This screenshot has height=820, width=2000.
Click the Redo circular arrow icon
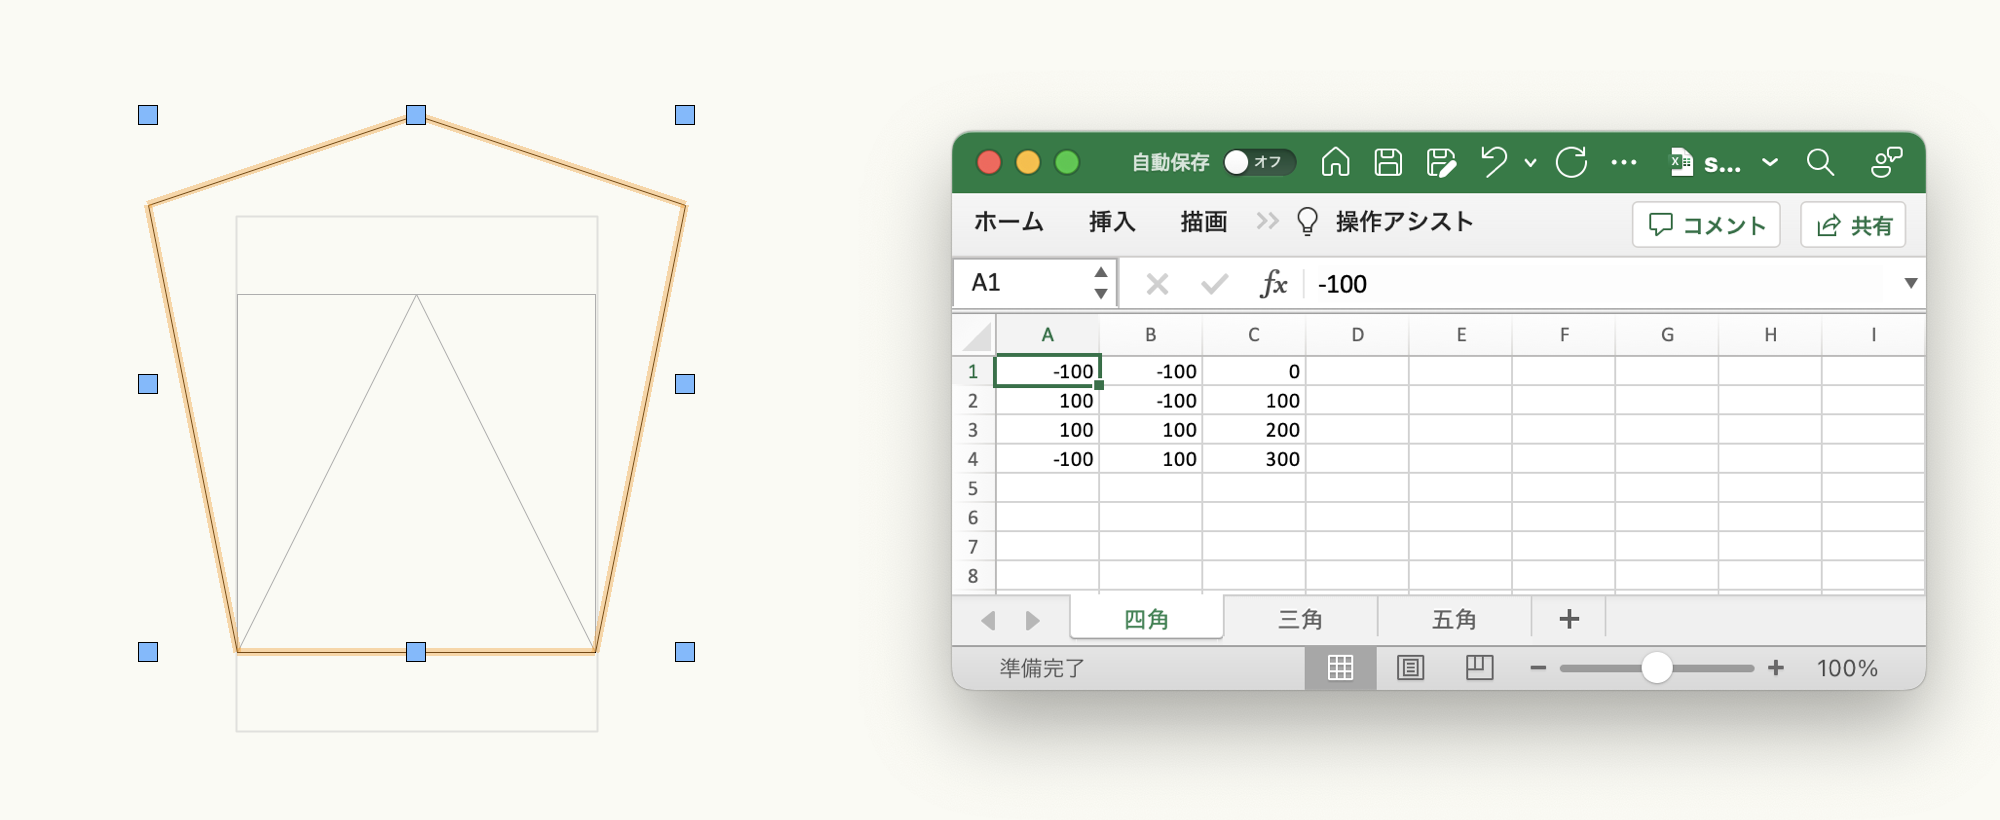tap(1572, 161)
